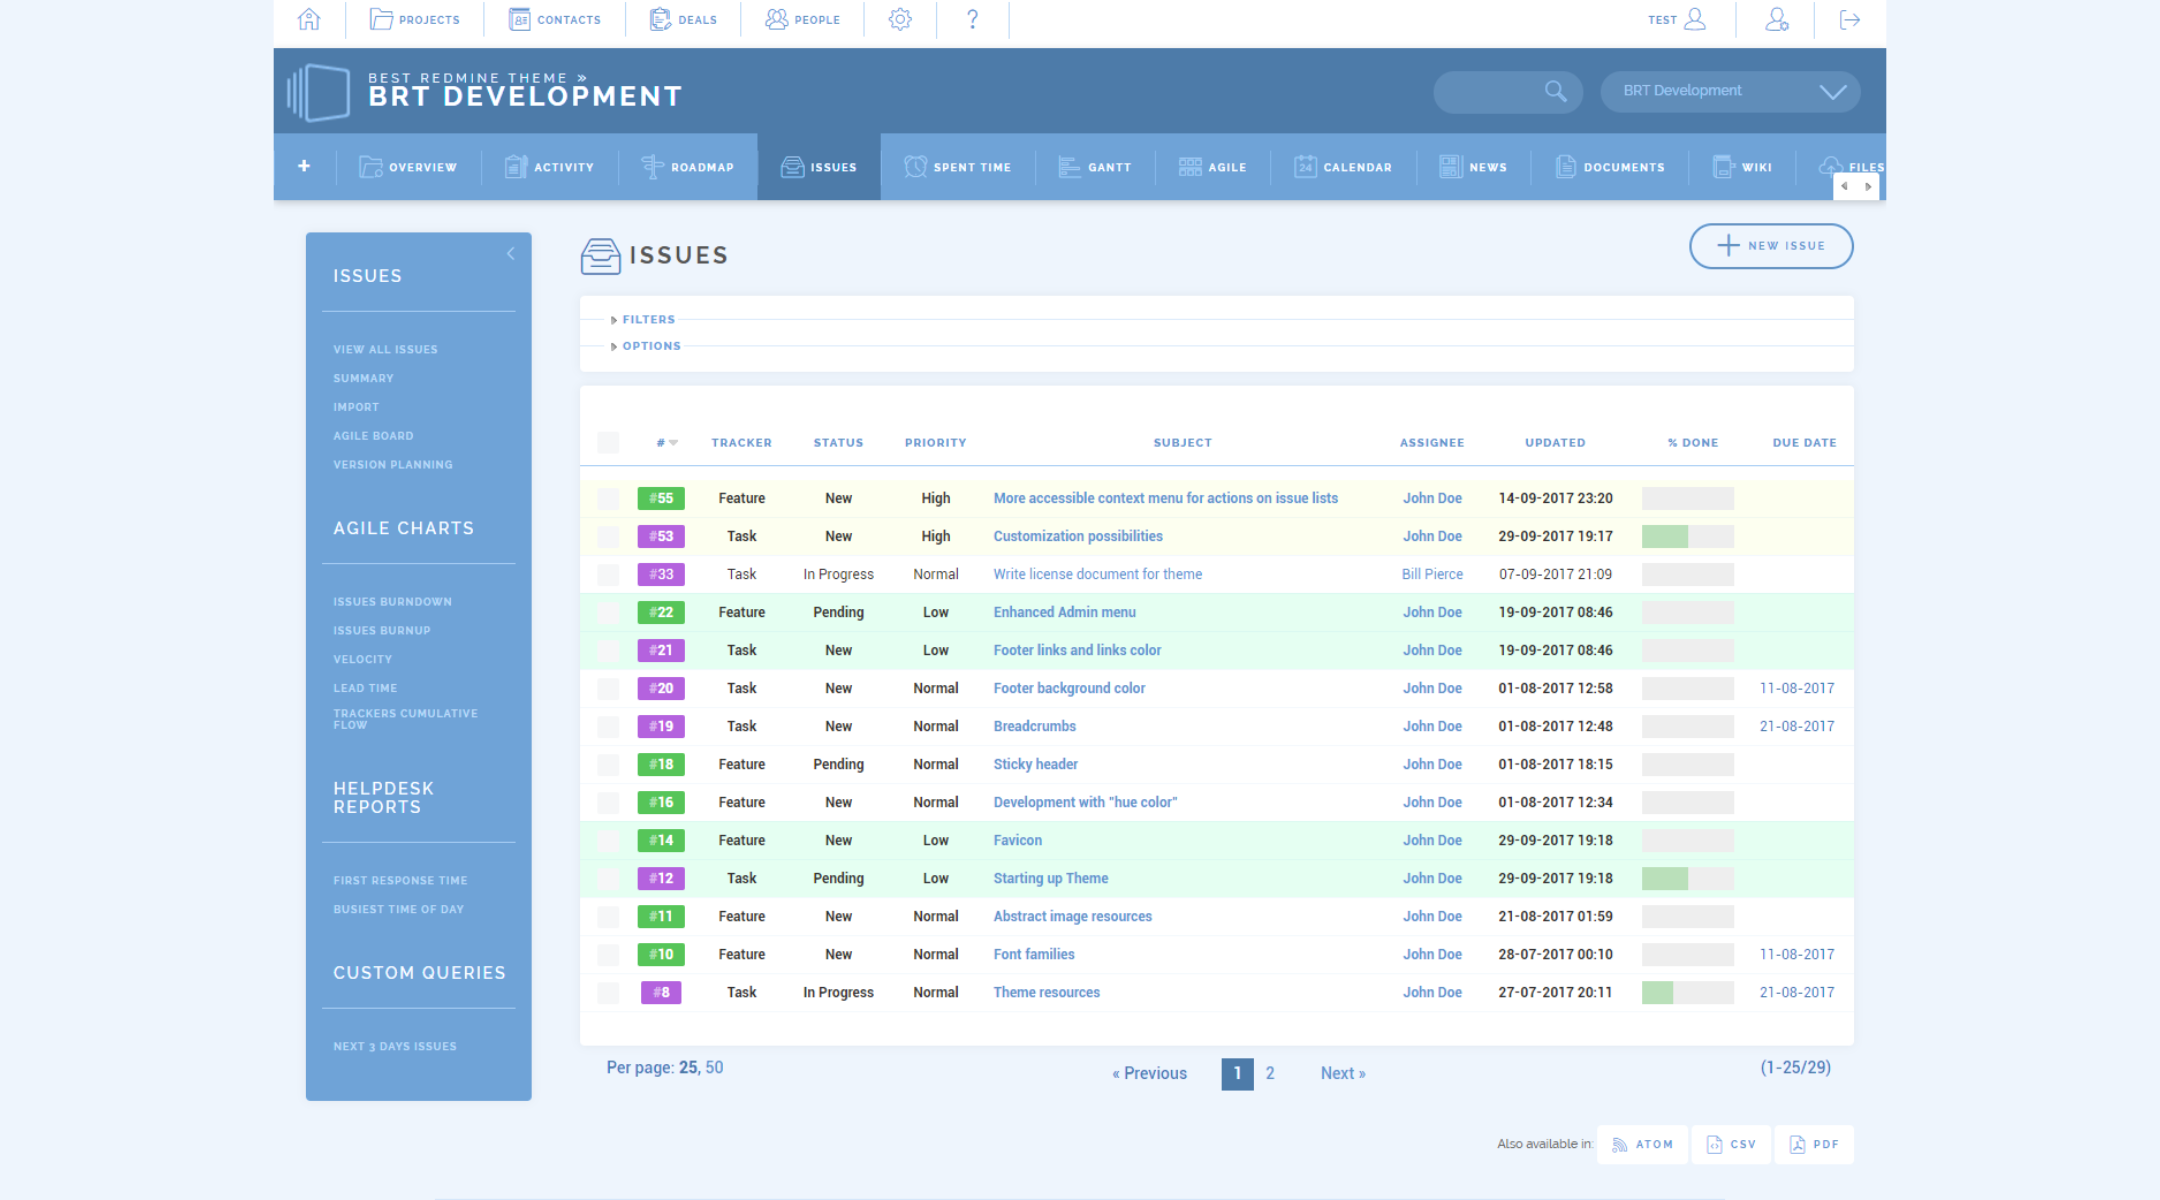
Task: Check the box for issue #8
Action: (x=608, y=992)
